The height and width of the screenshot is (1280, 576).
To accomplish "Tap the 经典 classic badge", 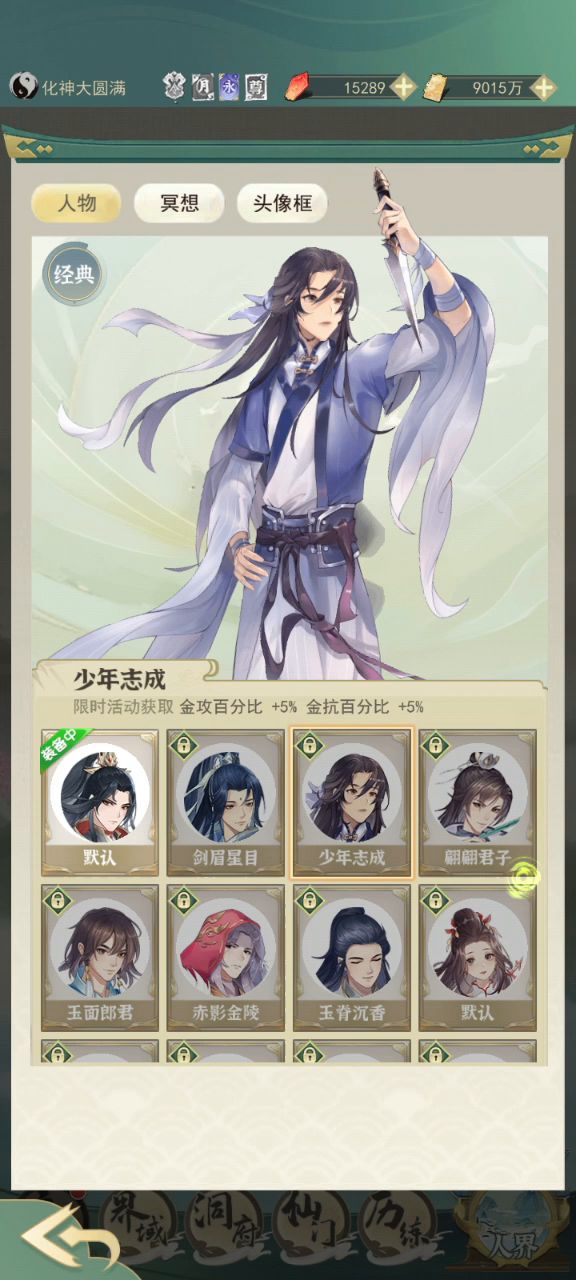I will coord(74,275).
